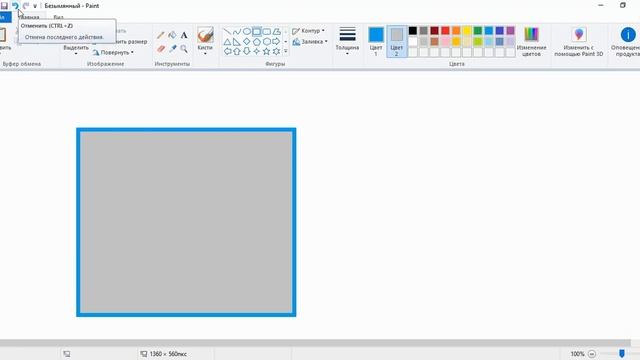This screenshot has height=360, width=640.
Task: Choose the Rectangle shape
Action: pos(257,31)
